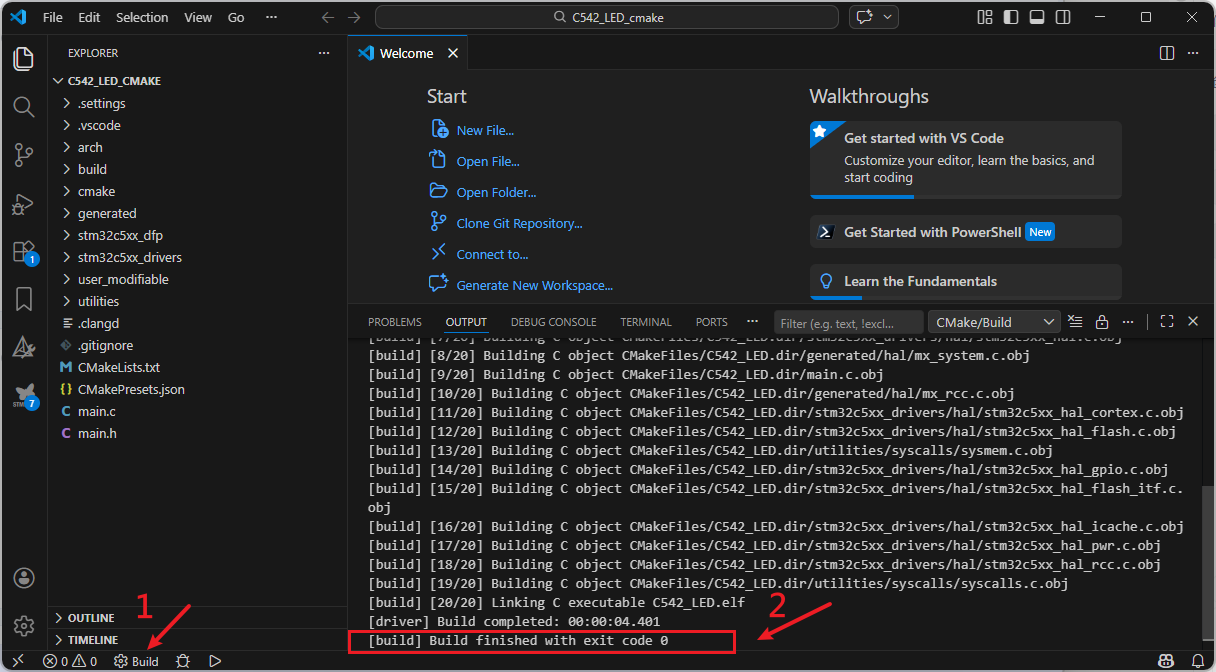Show more menu items ellipsis
The width and height of the screenshot is (1216, 672).
pos(269,17)
